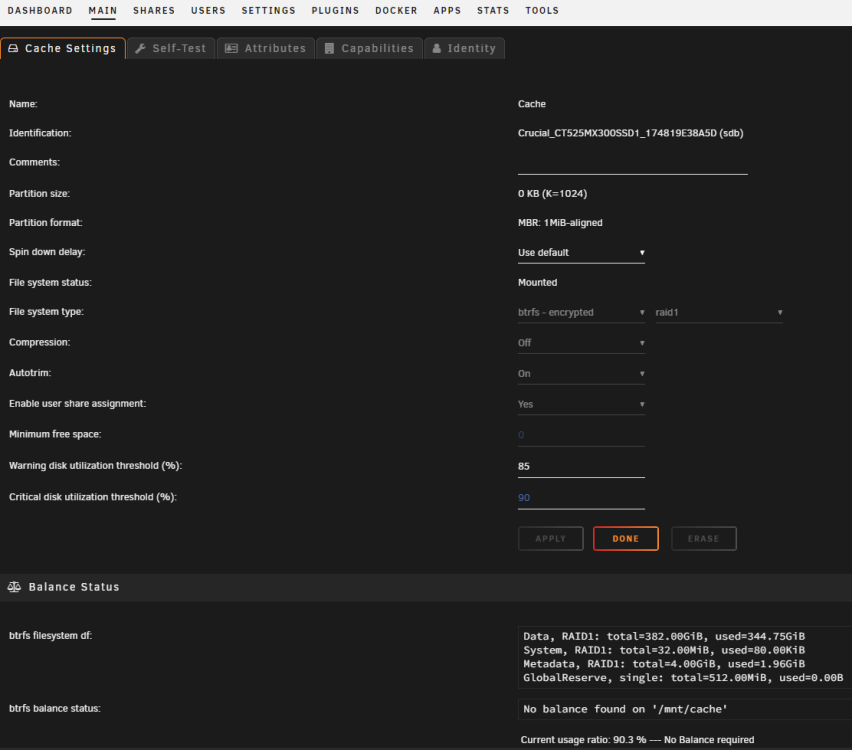Open the Spin down delay dropdown
Image resolution: width=852 pixels, height=750 pixels.
click(x=581, y=253)
